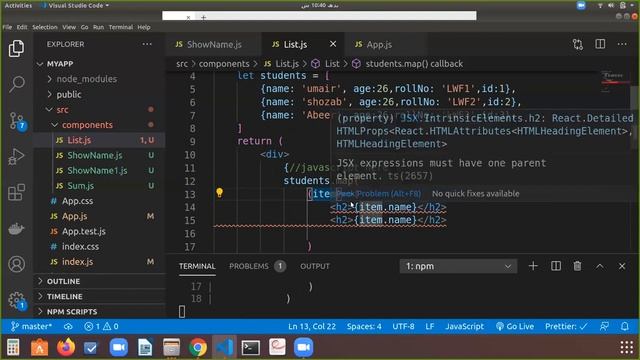
Task: Open the Selection menu
Action: click(x=45, y=27)
